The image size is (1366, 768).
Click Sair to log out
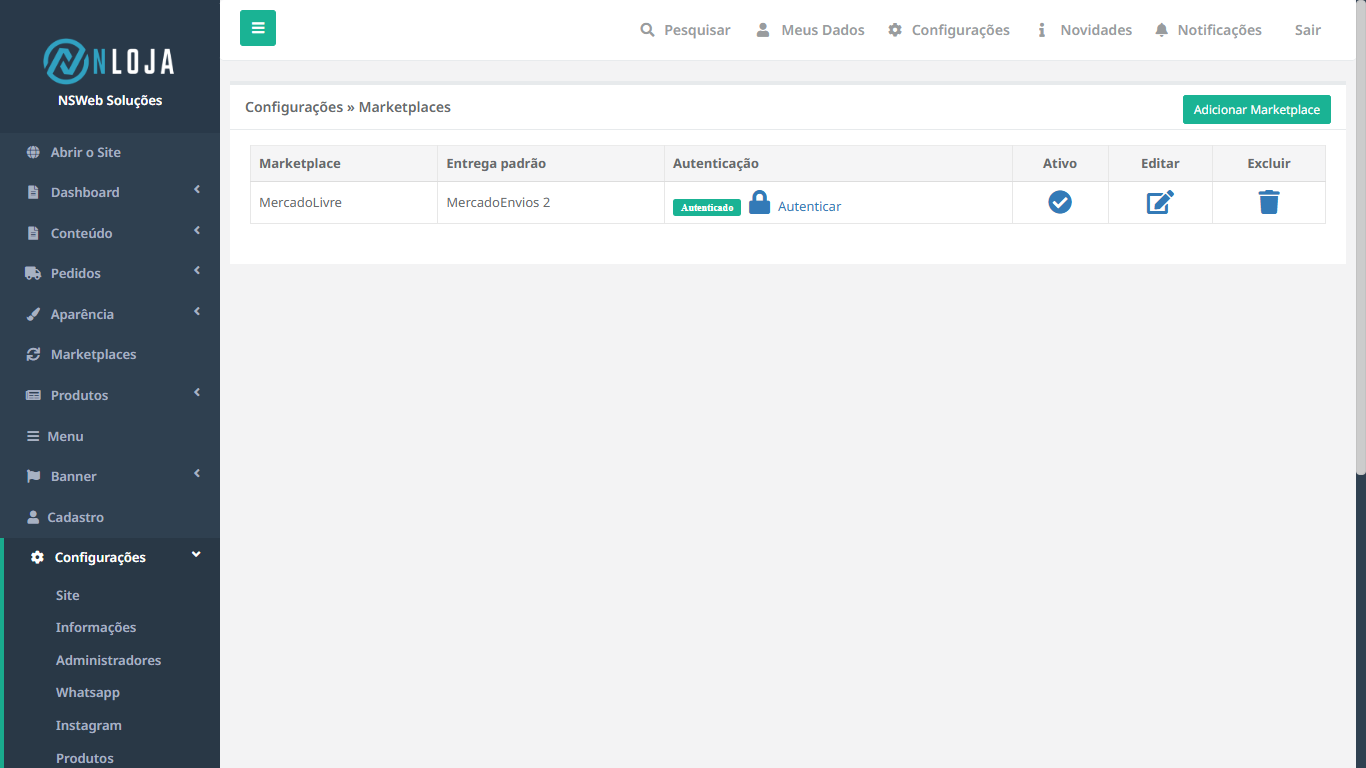1308,30
